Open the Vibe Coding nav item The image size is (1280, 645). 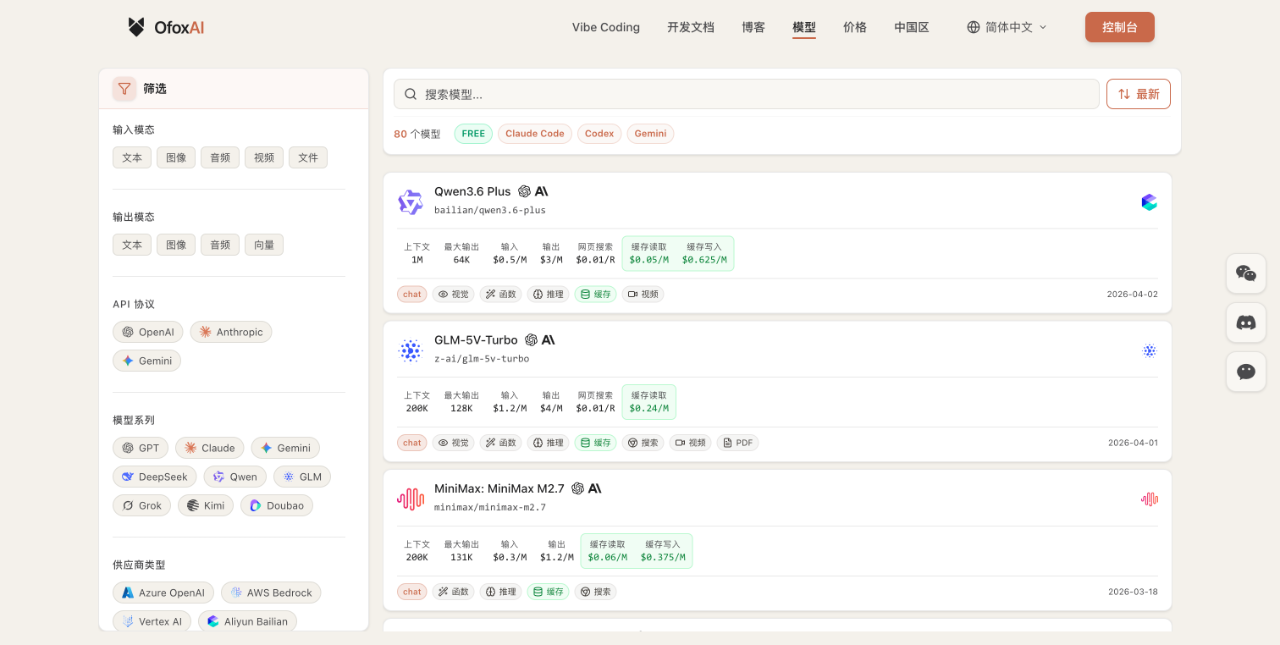tap(605, 27)
